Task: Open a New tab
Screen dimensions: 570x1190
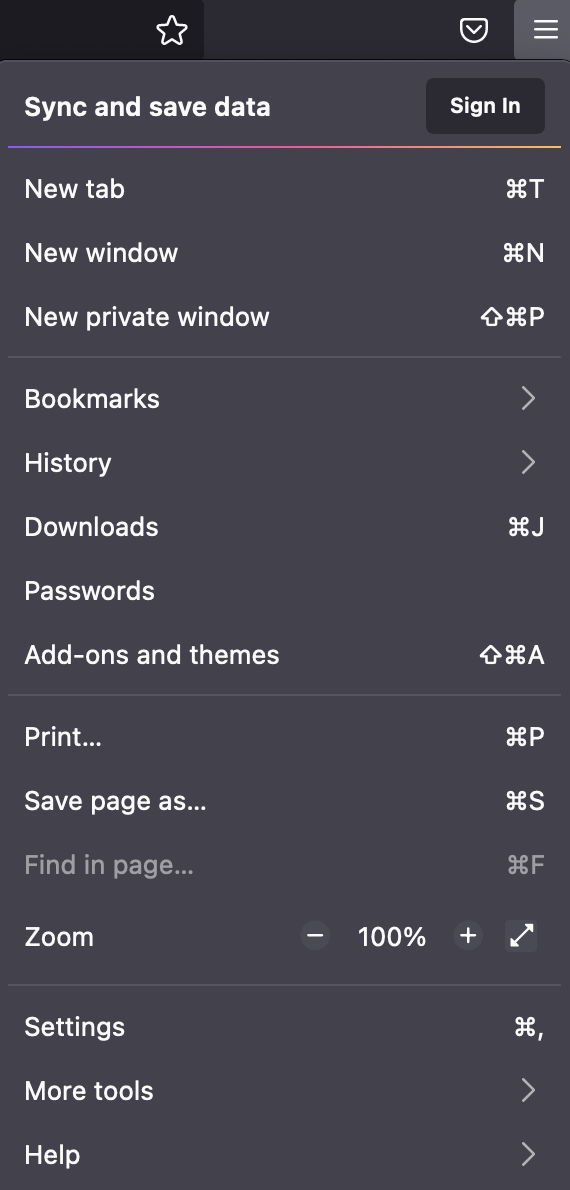Action: point(285,189)
